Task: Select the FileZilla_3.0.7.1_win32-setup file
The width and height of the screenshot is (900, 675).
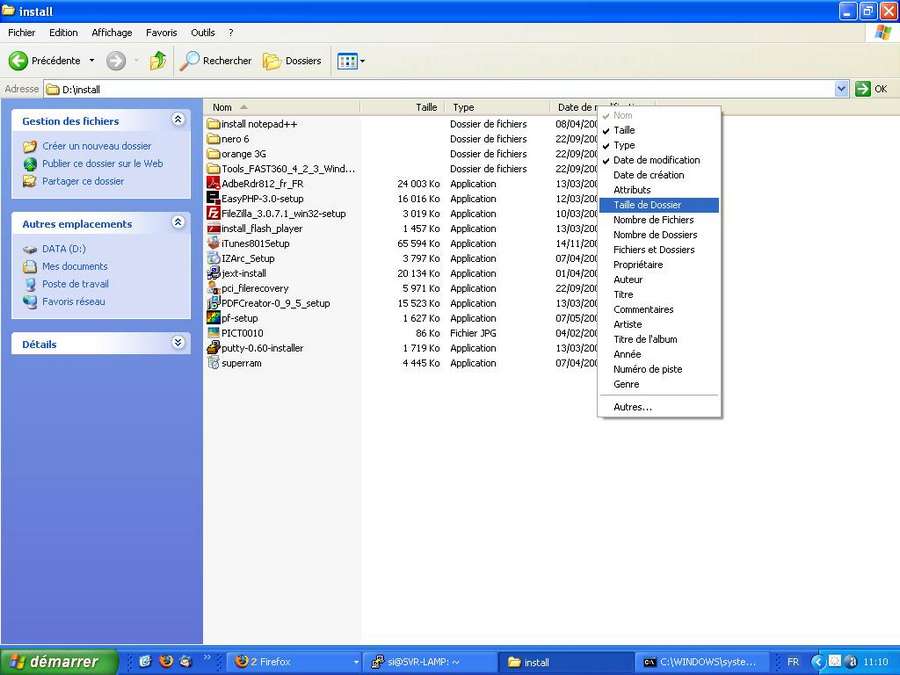Action: point(283,214)
